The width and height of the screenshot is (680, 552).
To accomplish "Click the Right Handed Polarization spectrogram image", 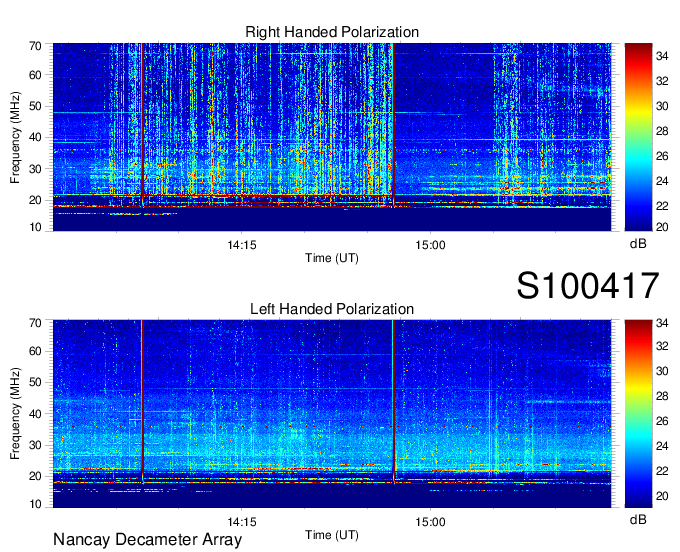I will coord(332,137).
